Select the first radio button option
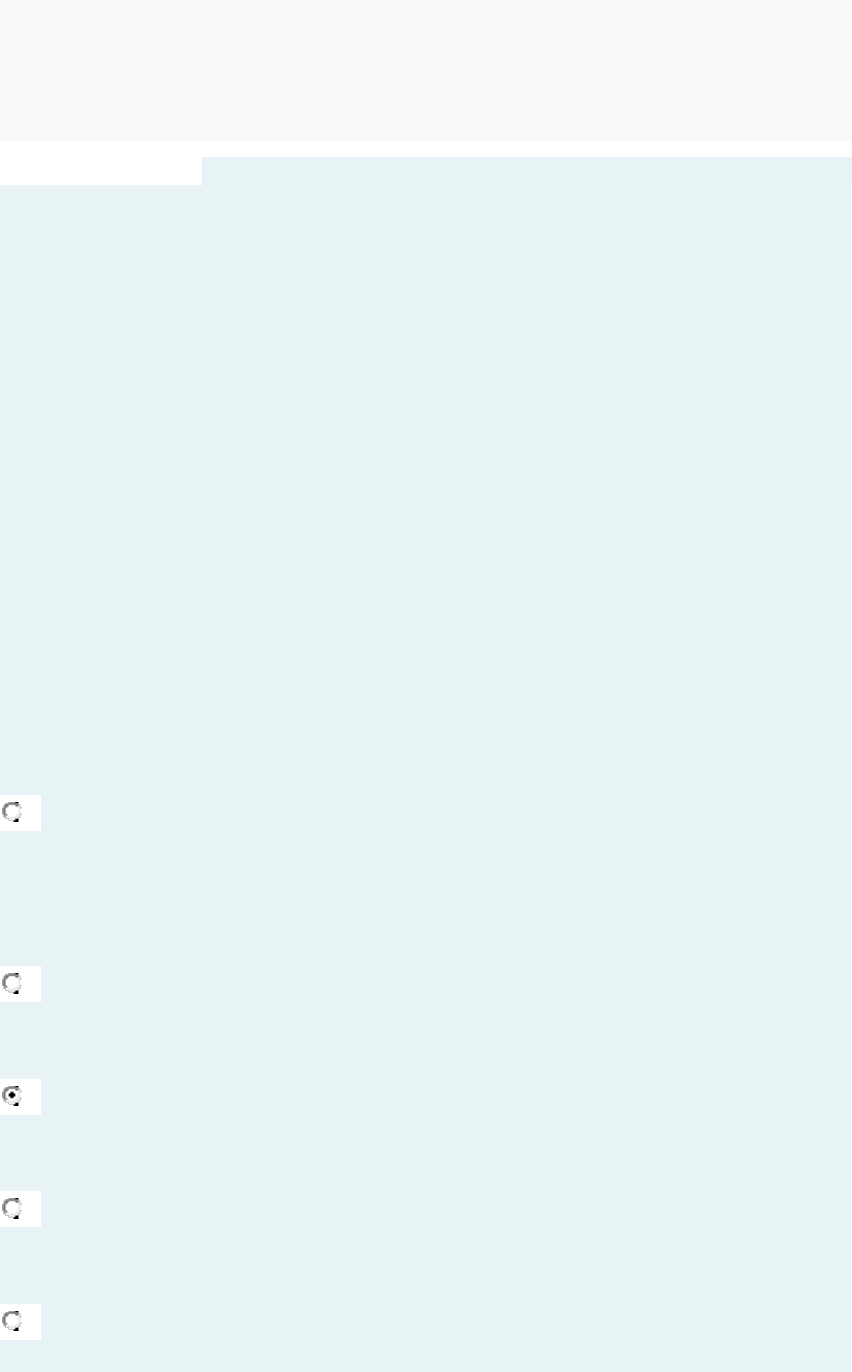The image size is (852, 1372). pos(13,813)
